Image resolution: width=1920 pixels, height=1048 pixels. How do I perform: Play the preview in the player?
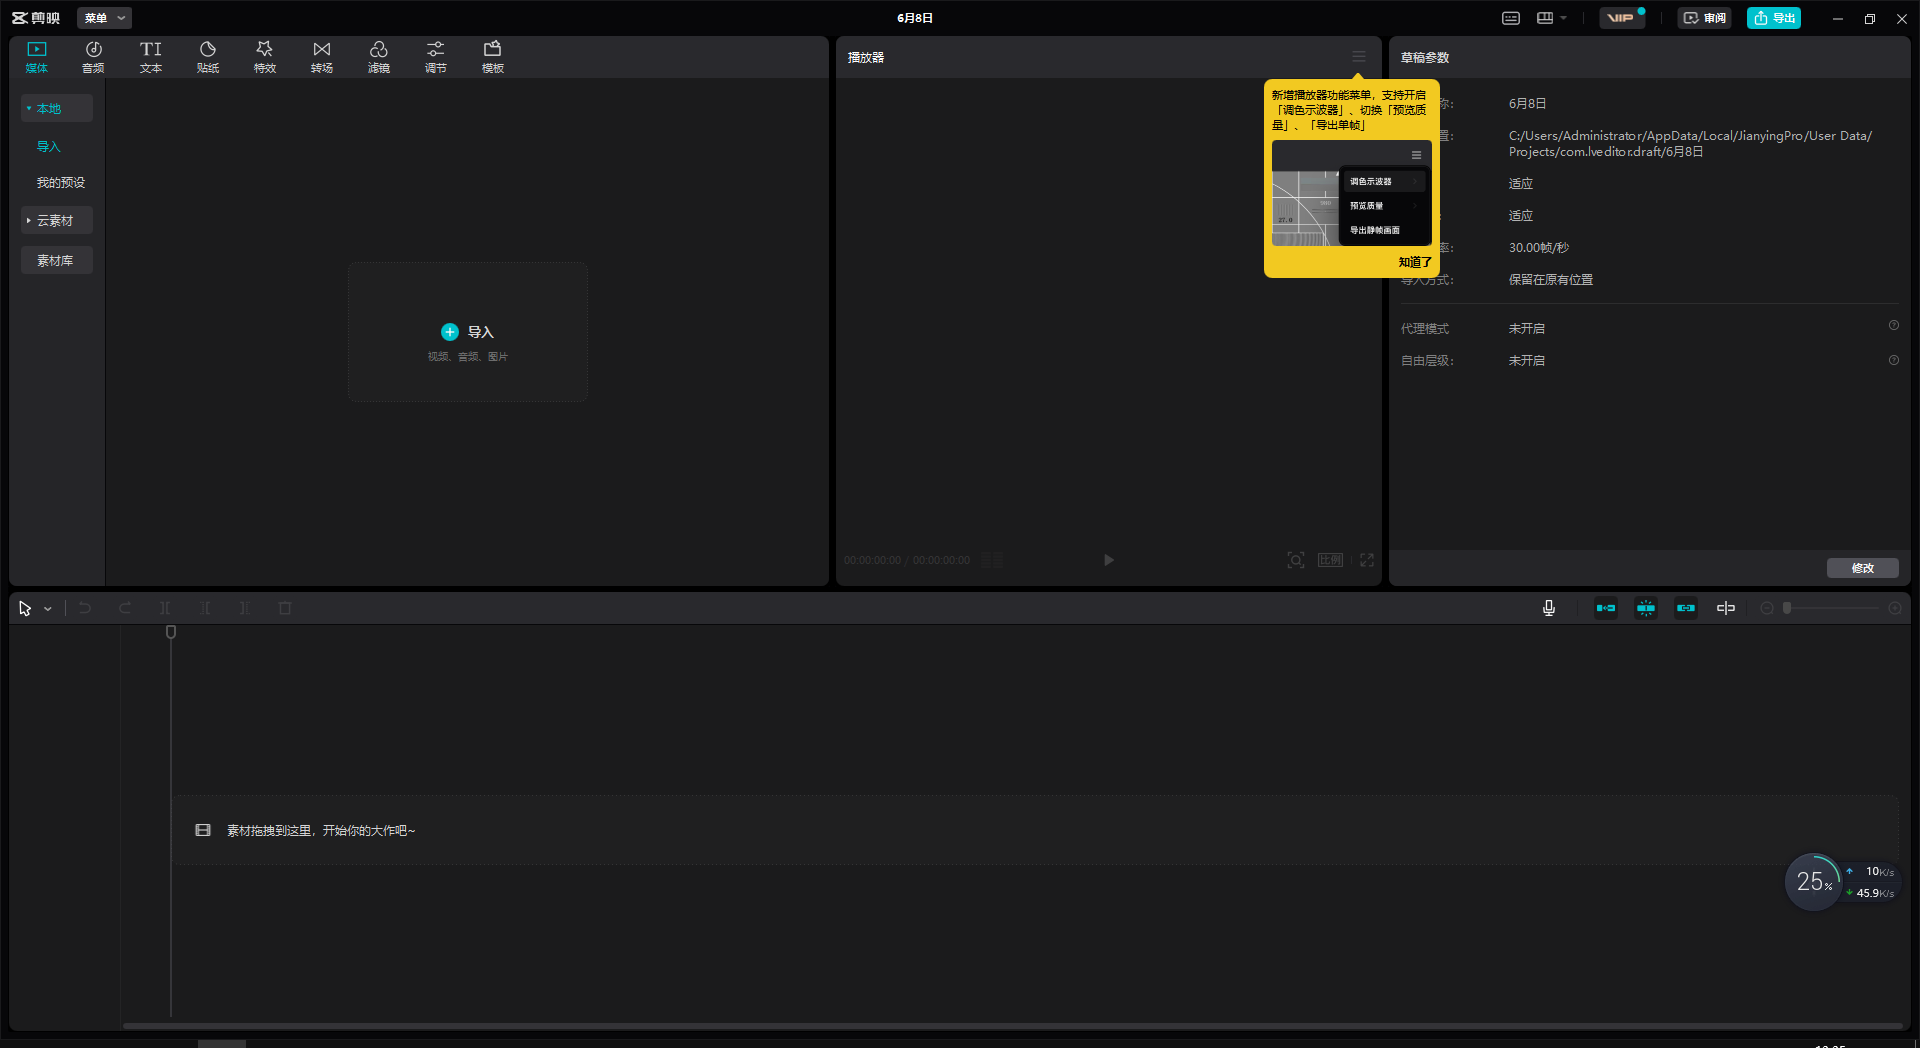(x=1108, y=560)
